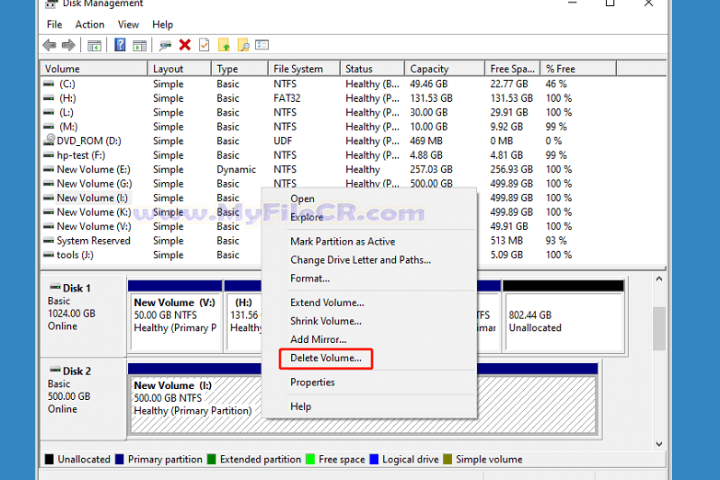Select Change Drive Letter and Paths
The width and height of the screenshot is (720, 480).
360,260
